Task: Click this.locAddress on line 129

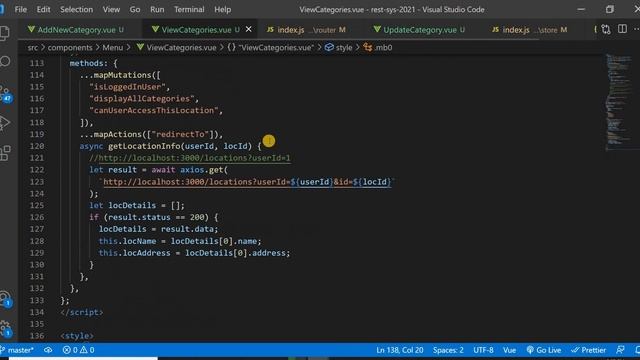Action: pos(135,253)
